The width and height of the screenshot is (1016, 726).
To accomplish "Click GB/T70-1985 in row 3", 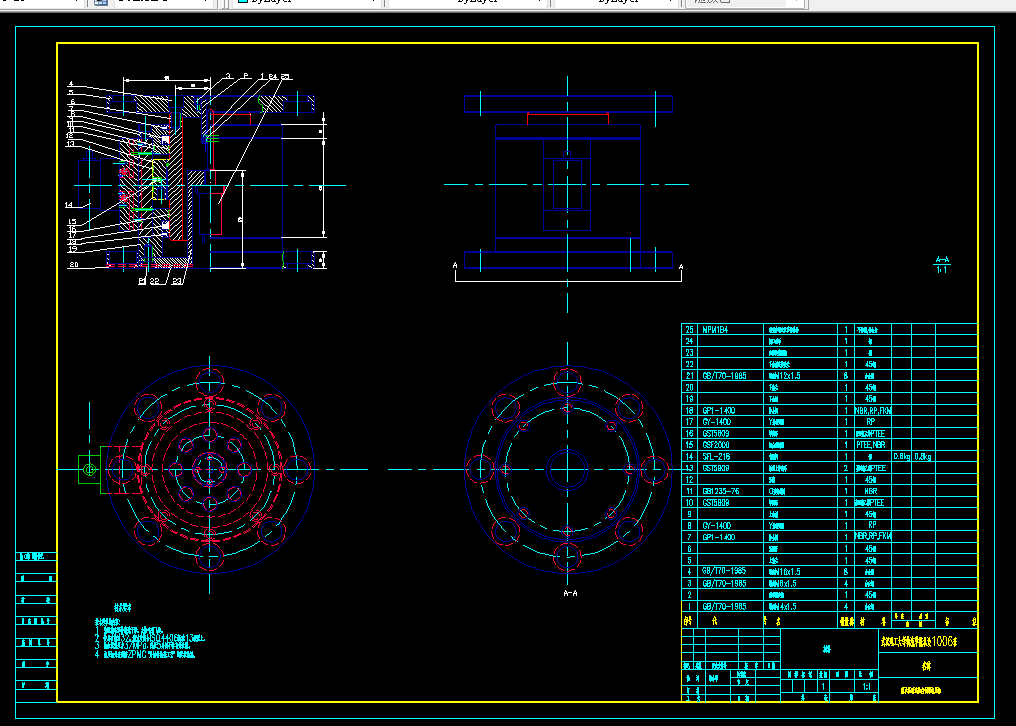I will [724, 583].
